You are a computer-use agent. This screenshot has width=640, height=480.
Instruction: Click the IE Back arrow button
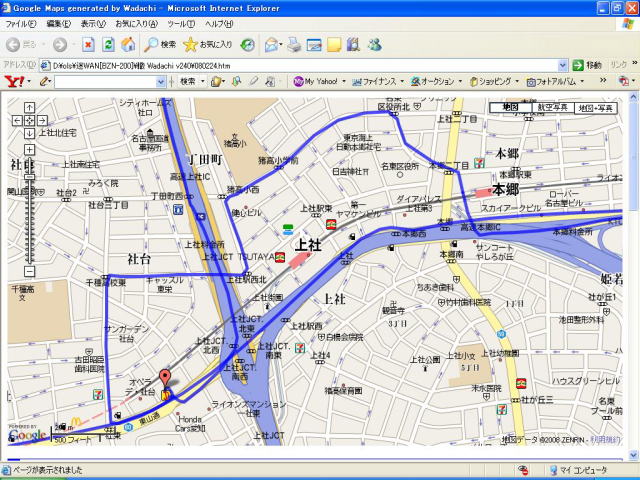[13, 44]
